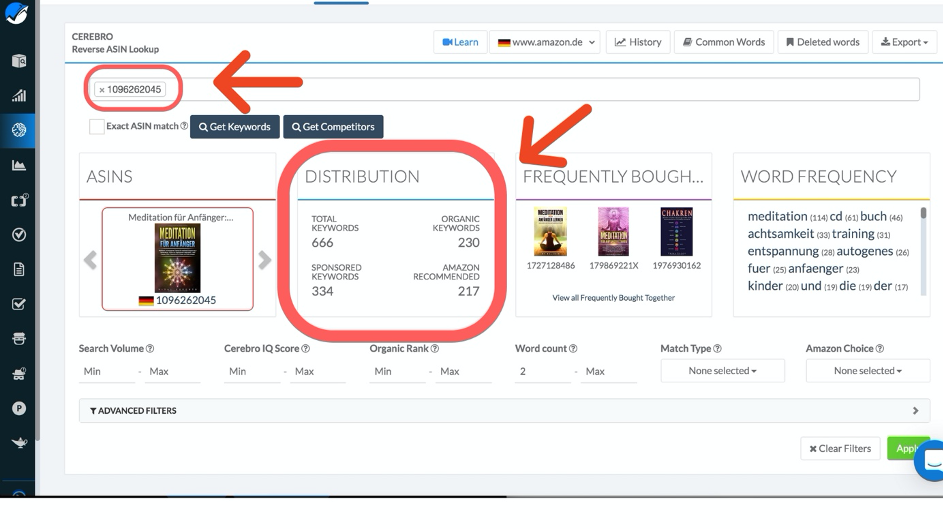Click the Search Volume Max field
The width and height of the screenshot is (943, 529).
(172, 372)
